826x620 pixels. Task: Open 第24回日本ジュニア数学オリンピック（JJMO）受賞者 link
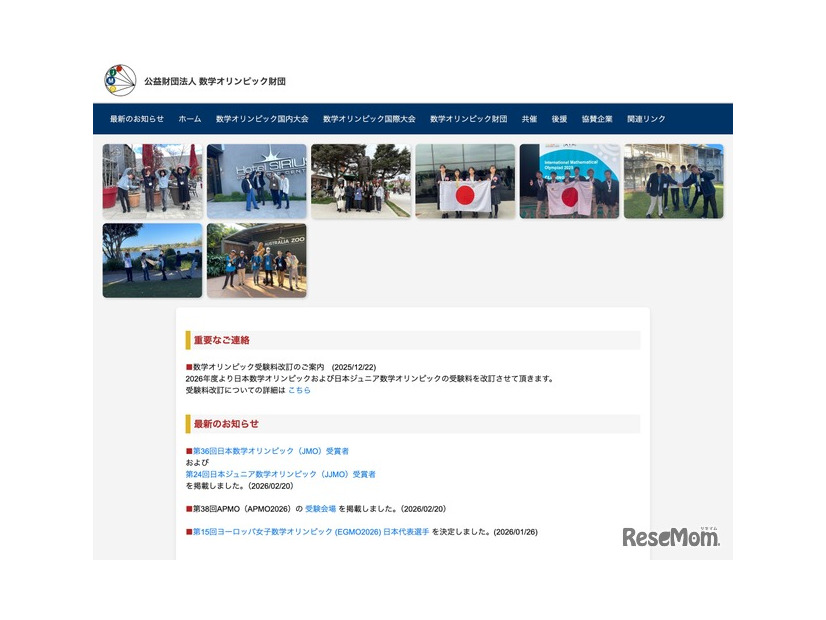pos(281,474)
